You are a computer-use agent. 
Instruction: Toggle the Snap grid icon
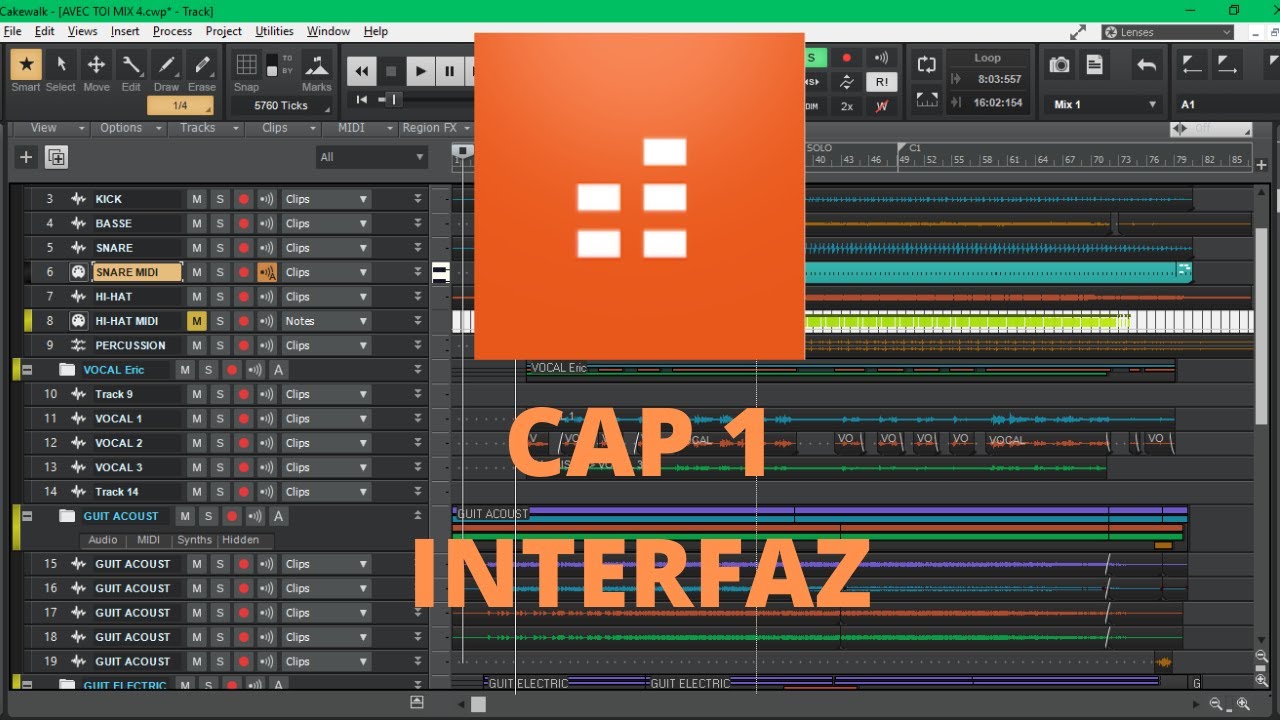(x=246, y=65)
